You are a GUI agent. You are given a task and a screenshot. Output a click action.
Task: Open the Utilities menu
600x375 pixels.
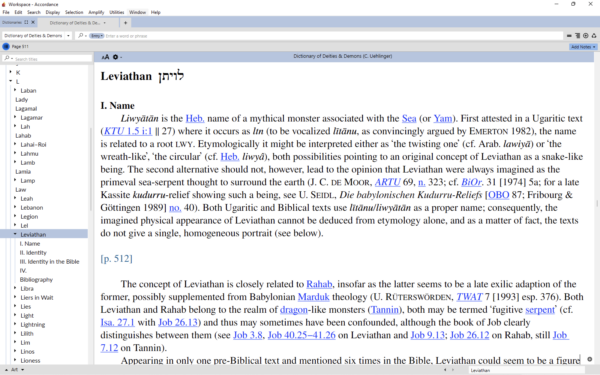pyautogui.click(x=116, y=12)
